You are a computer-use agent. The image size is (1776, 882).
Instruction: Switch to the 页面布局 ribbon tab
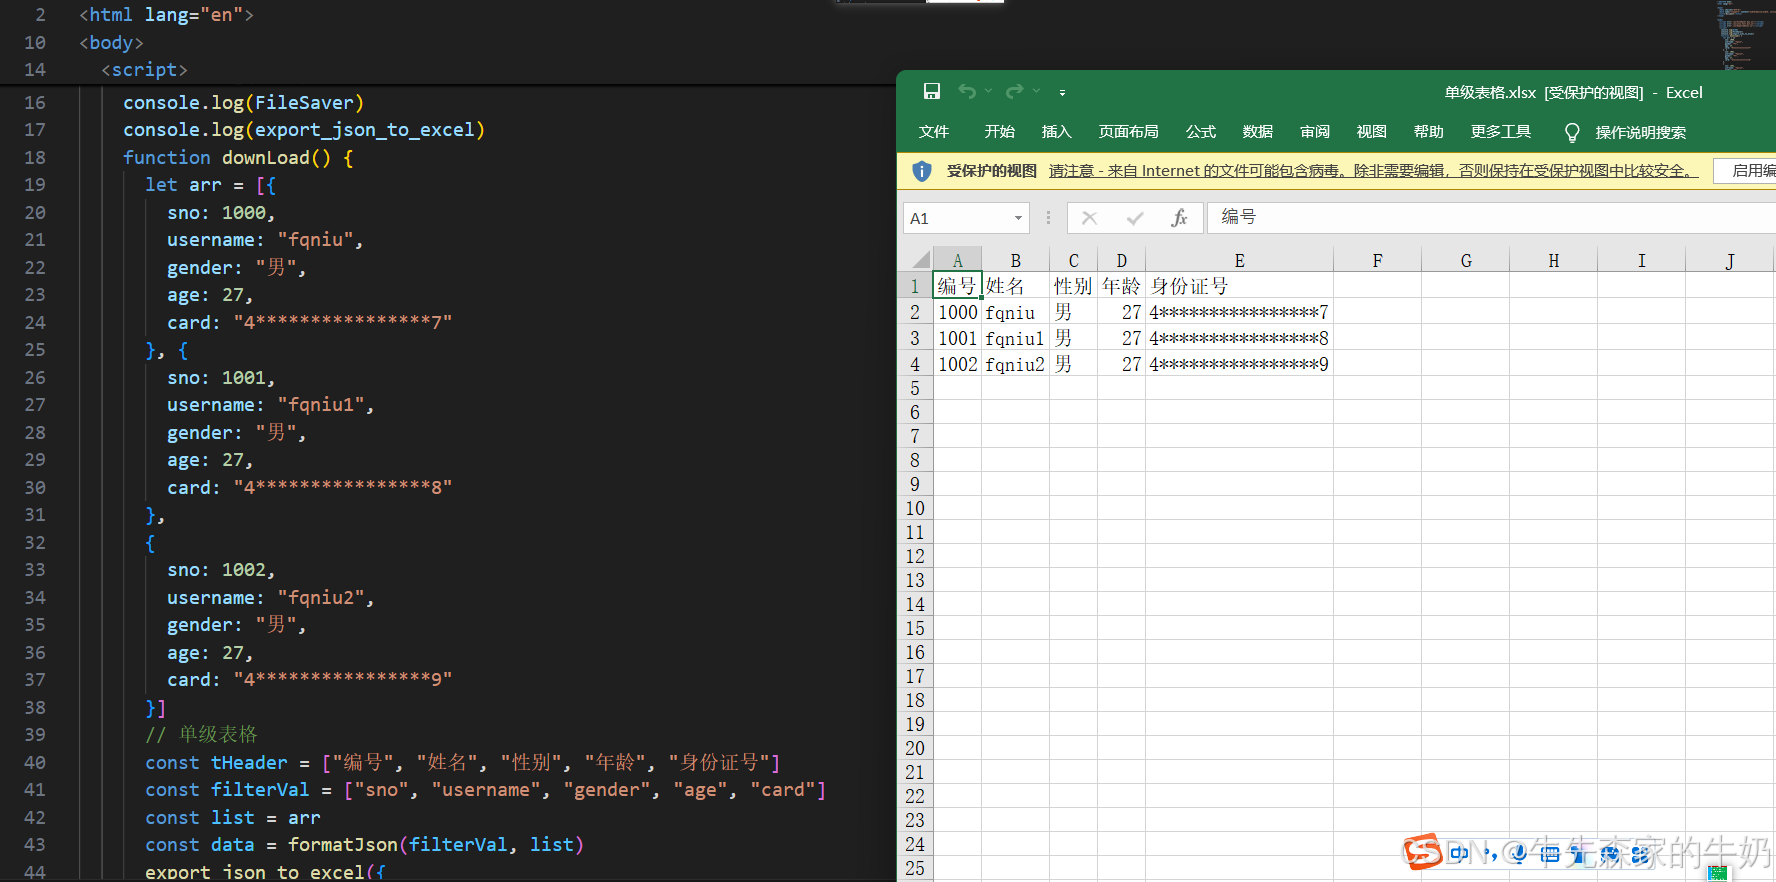pos(1128,132)
